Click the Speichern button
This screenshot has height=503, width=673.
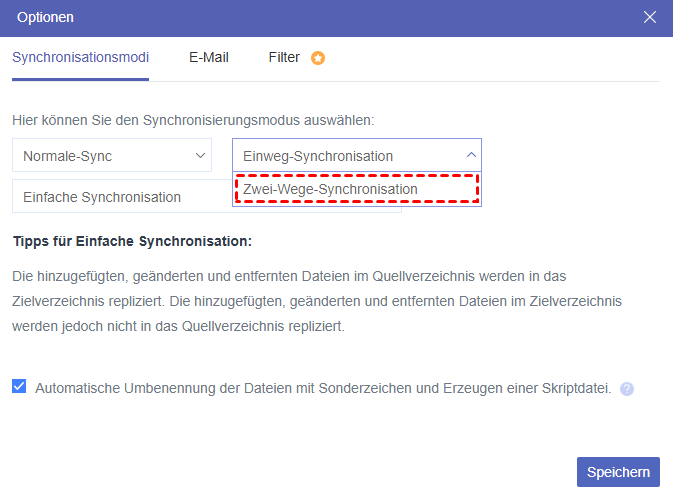pos(618,472)
